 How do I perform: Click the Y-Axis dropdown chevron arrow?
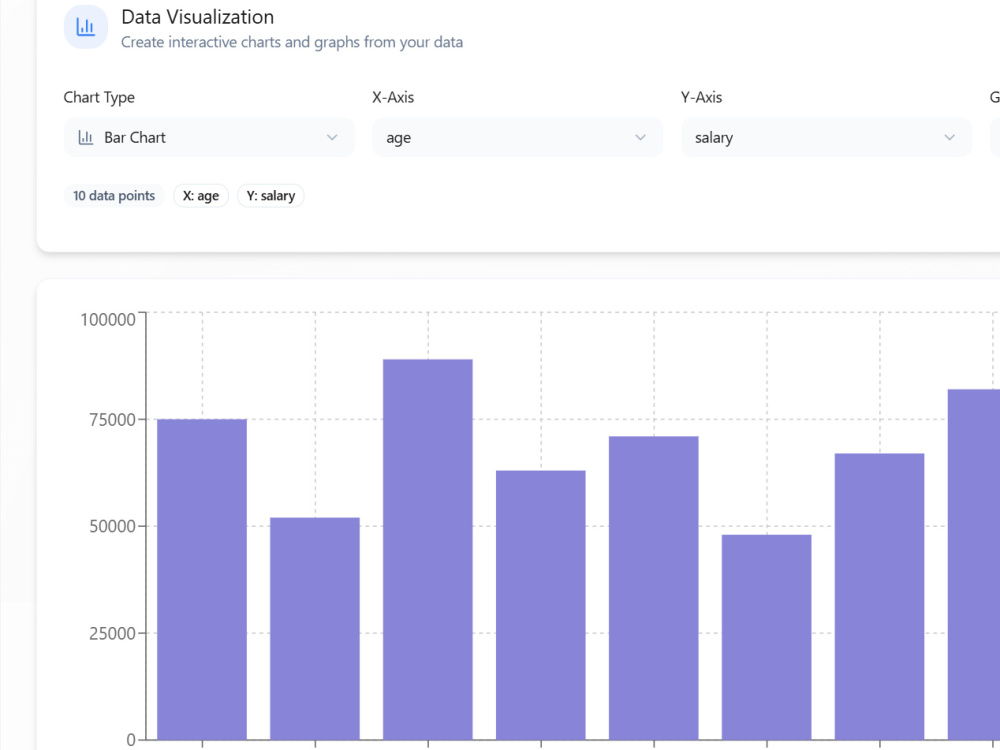click(x=949, y=137)
